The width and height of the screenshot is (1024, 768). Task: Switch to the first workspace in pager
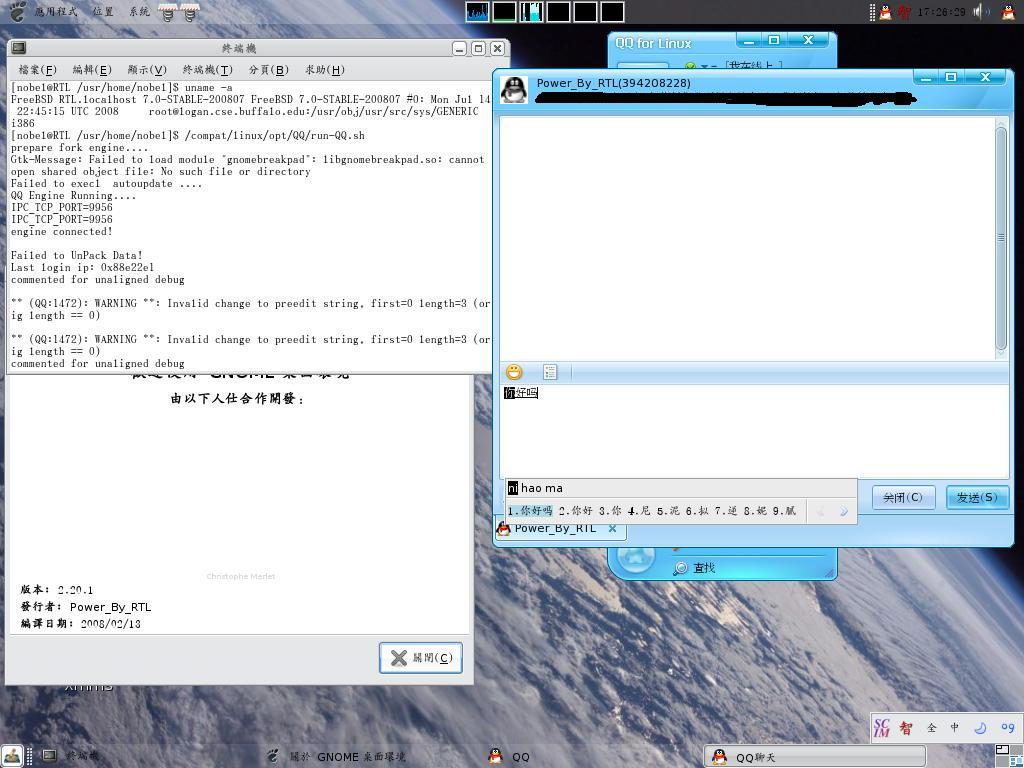coord(1002,750)
